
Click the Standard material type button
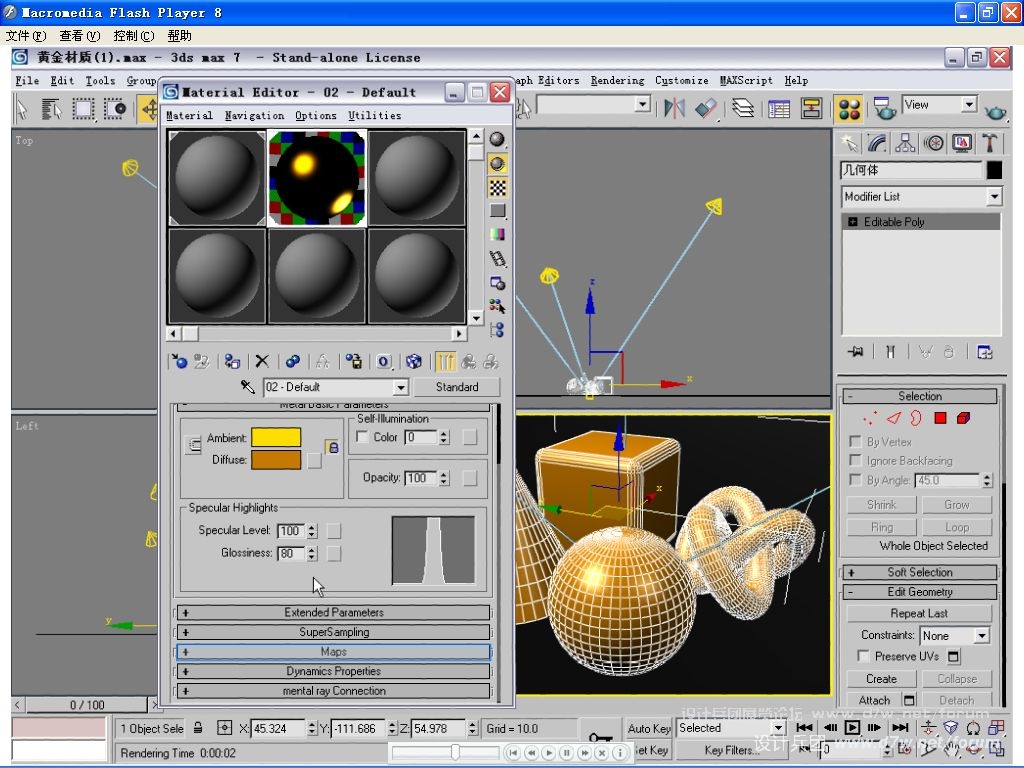(456, 387)
